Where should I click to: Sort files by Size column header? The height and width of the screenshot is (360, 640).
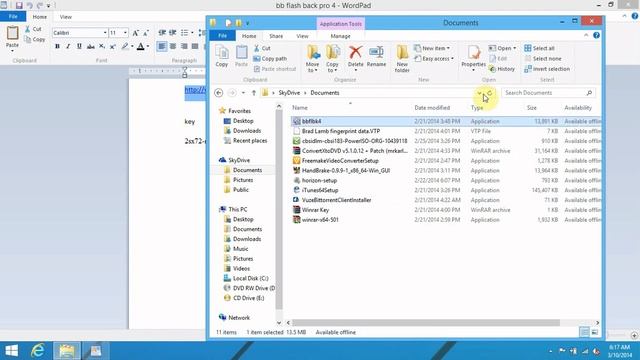tap(532, 108)
